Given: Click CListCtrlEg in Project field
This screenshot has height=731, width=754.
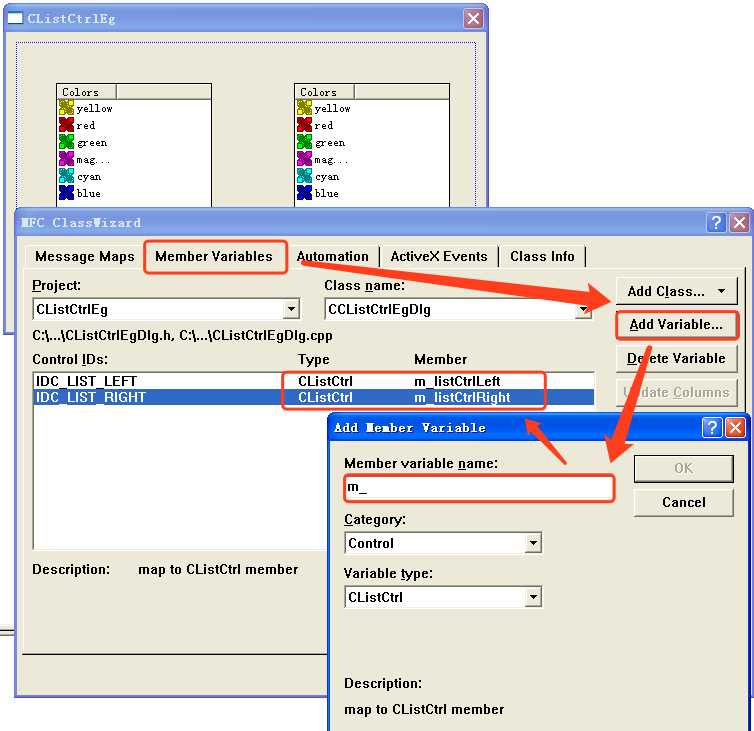Looking at the screenshot, I should (72, 309).
